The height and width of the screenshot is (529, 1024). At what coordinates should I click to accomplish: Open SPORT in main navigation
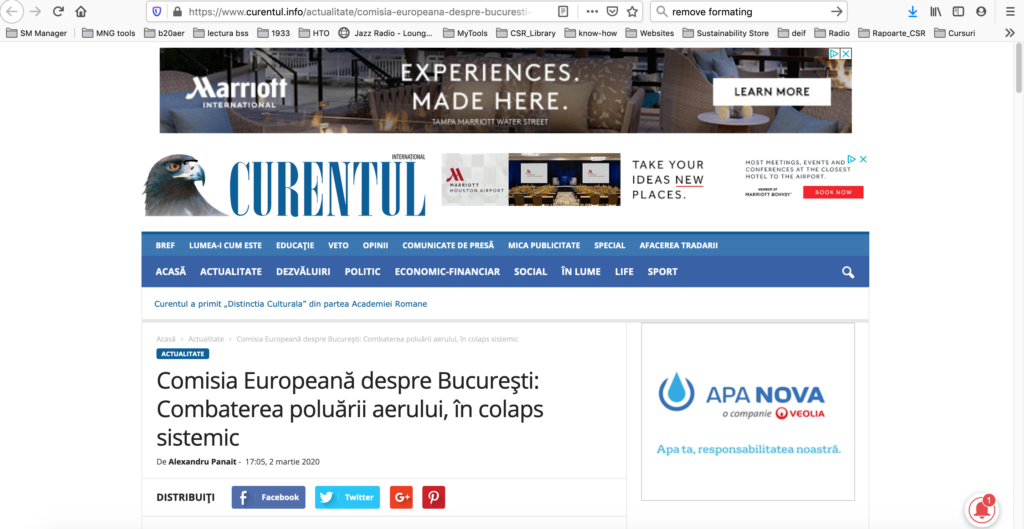point(662,272)
